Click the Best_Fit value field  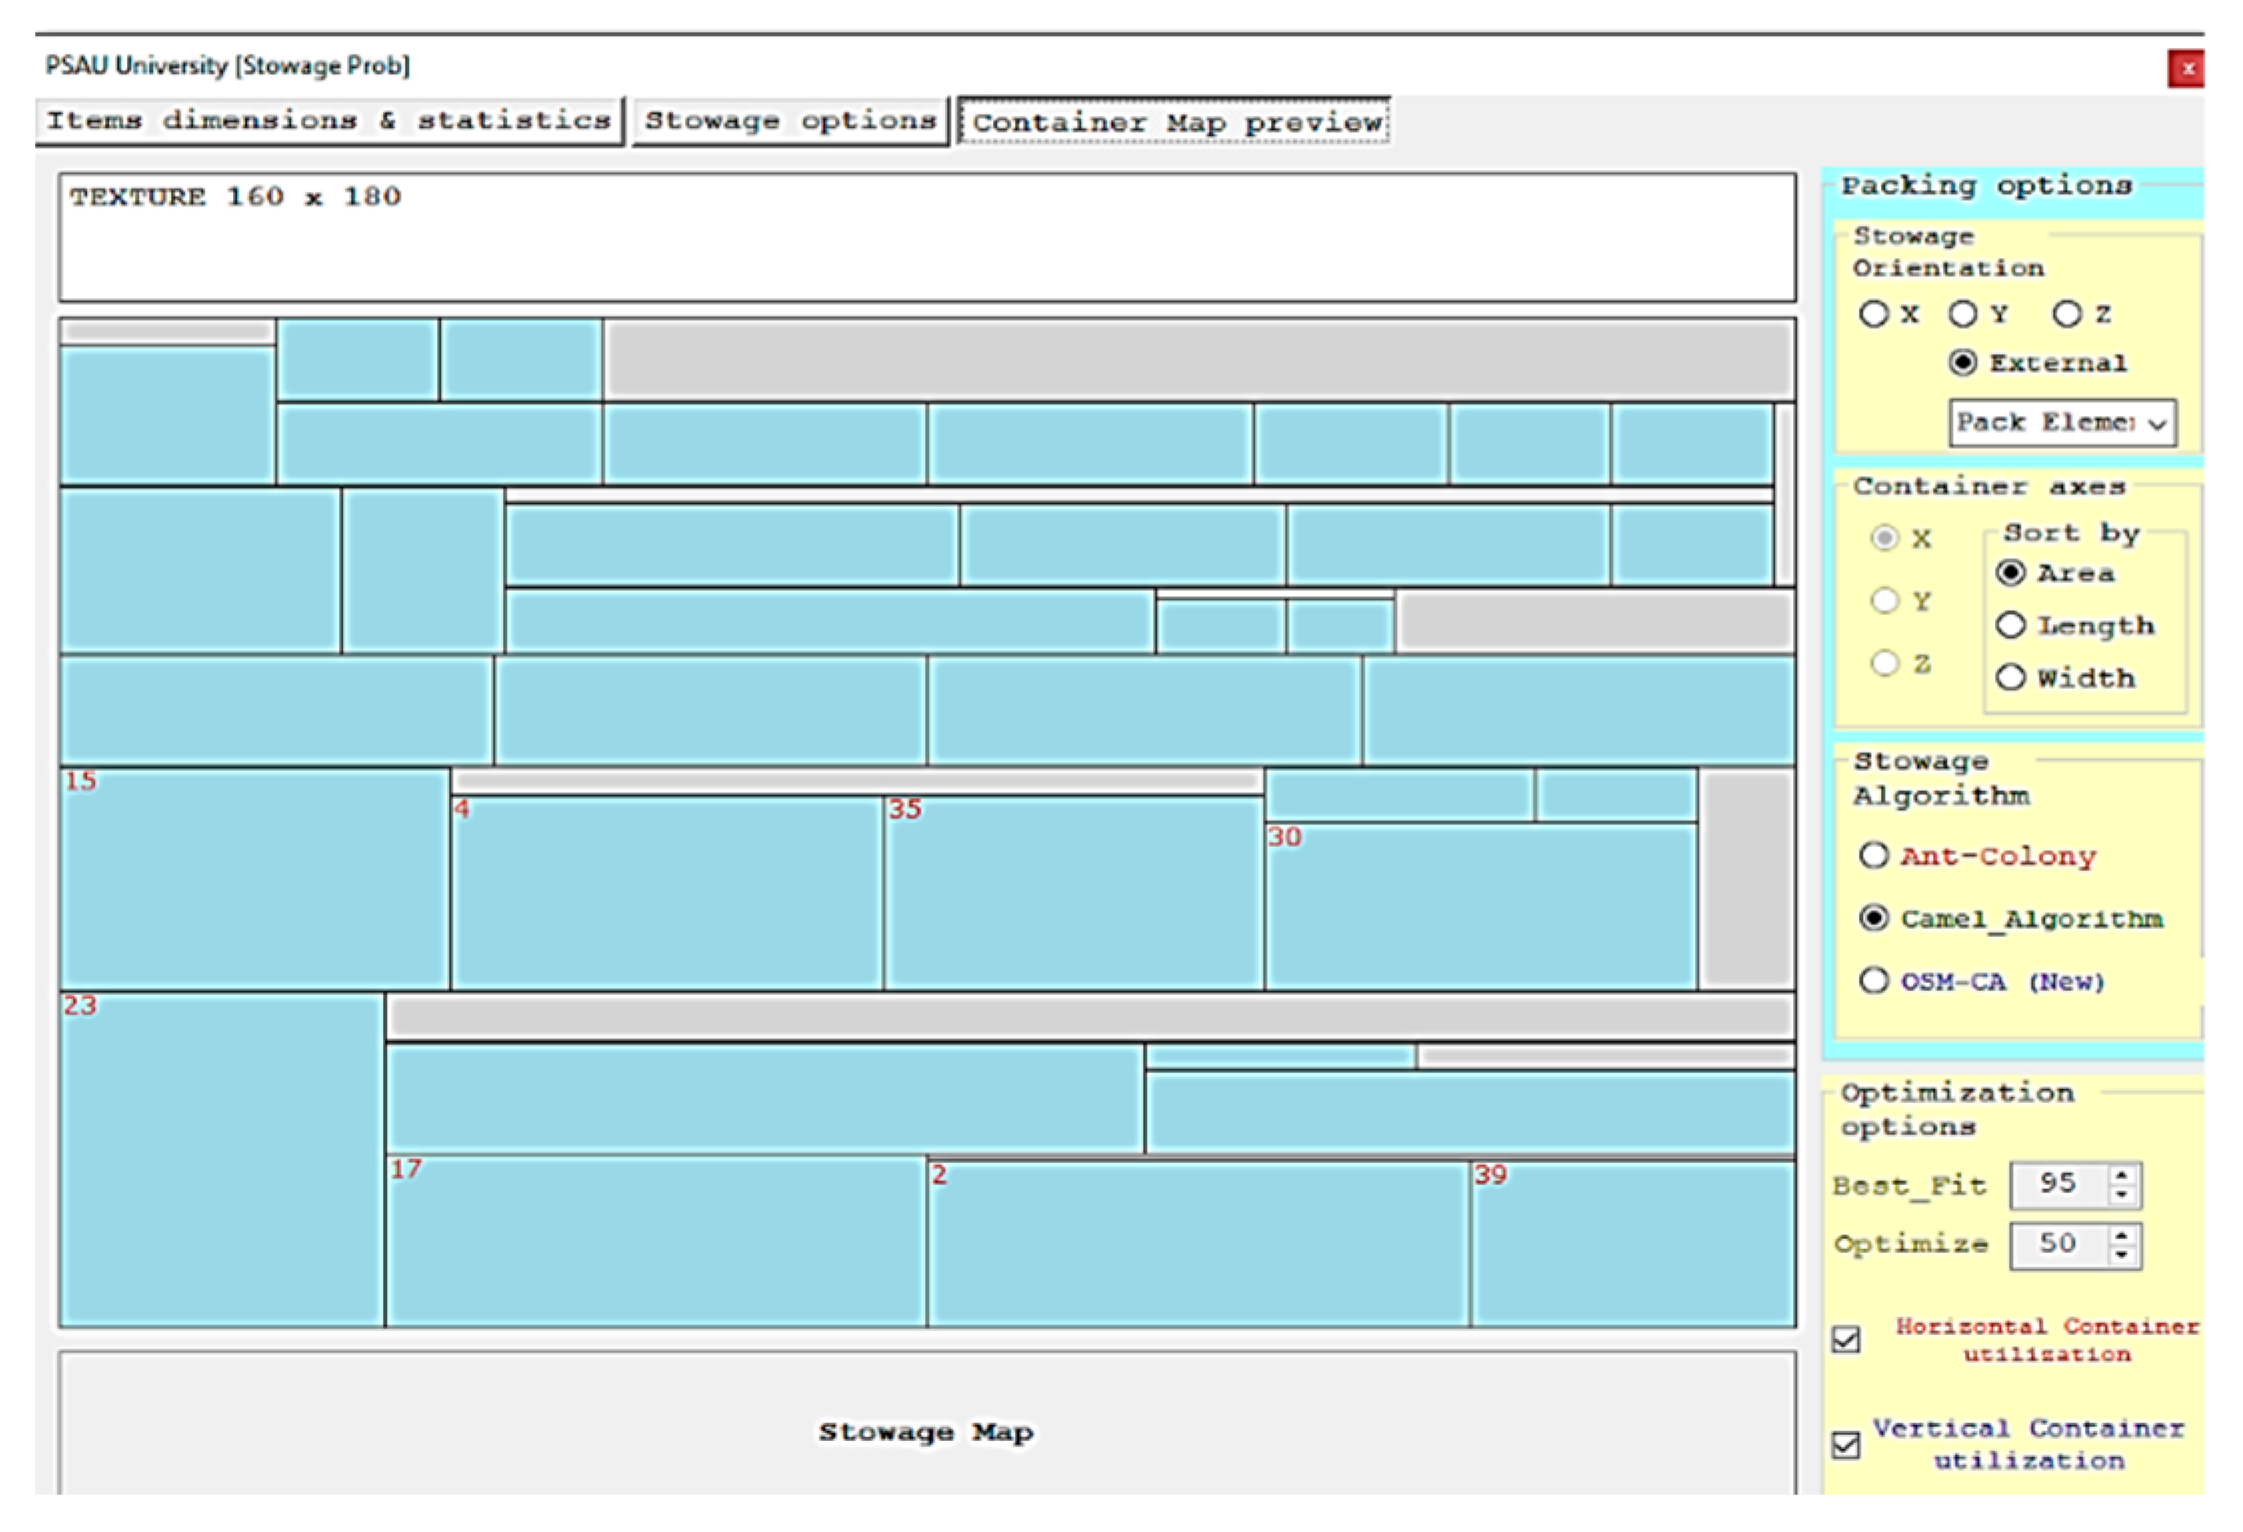[x=2058, y=1185]
